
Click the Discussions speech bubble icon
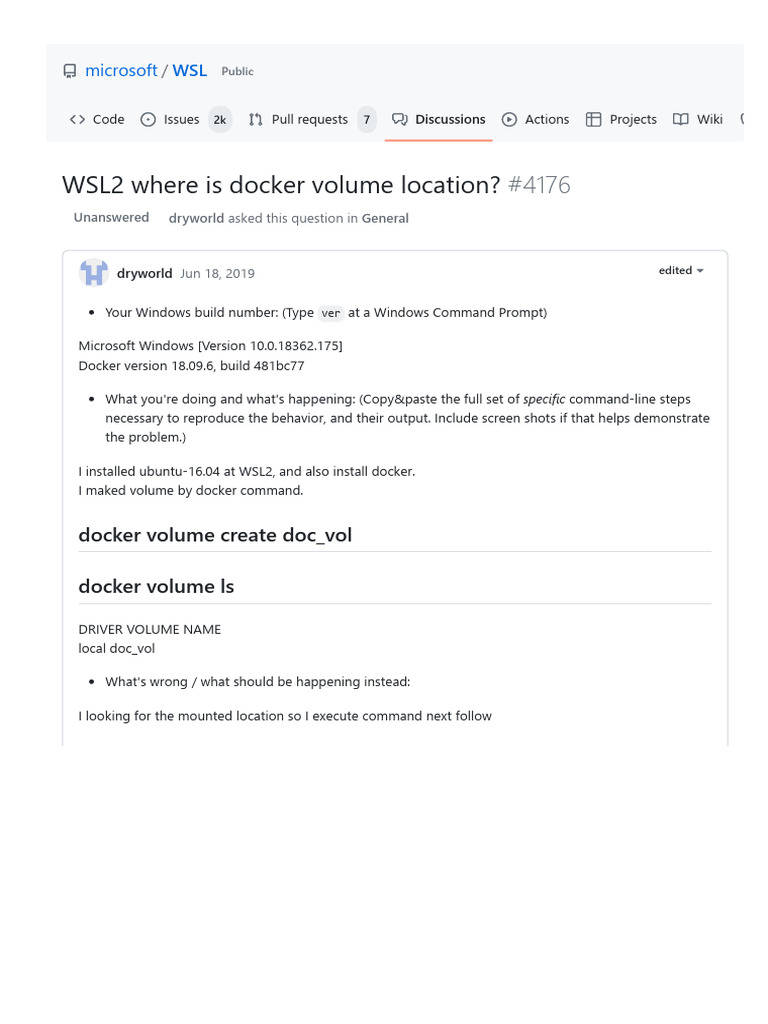[400, 120]
